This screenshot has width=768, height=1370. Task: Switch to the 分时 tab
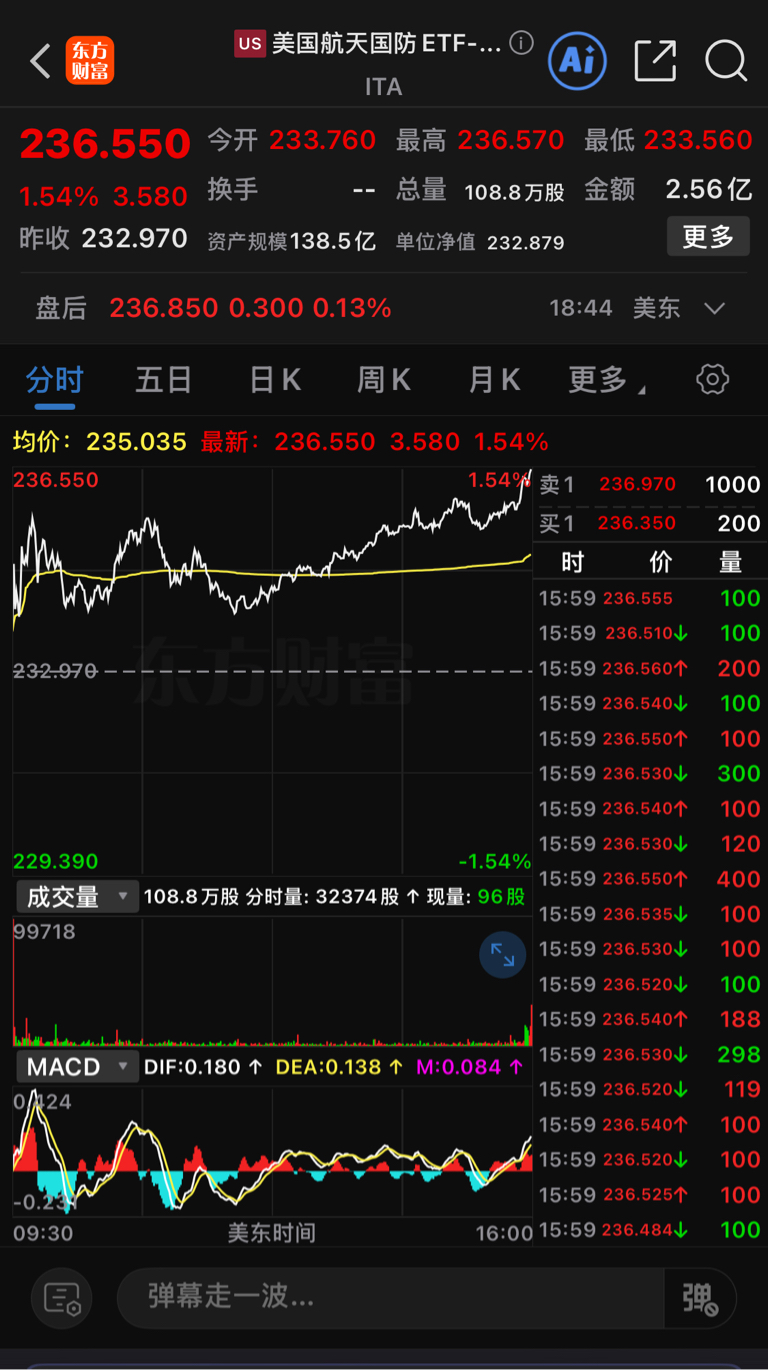click(55, 380)
